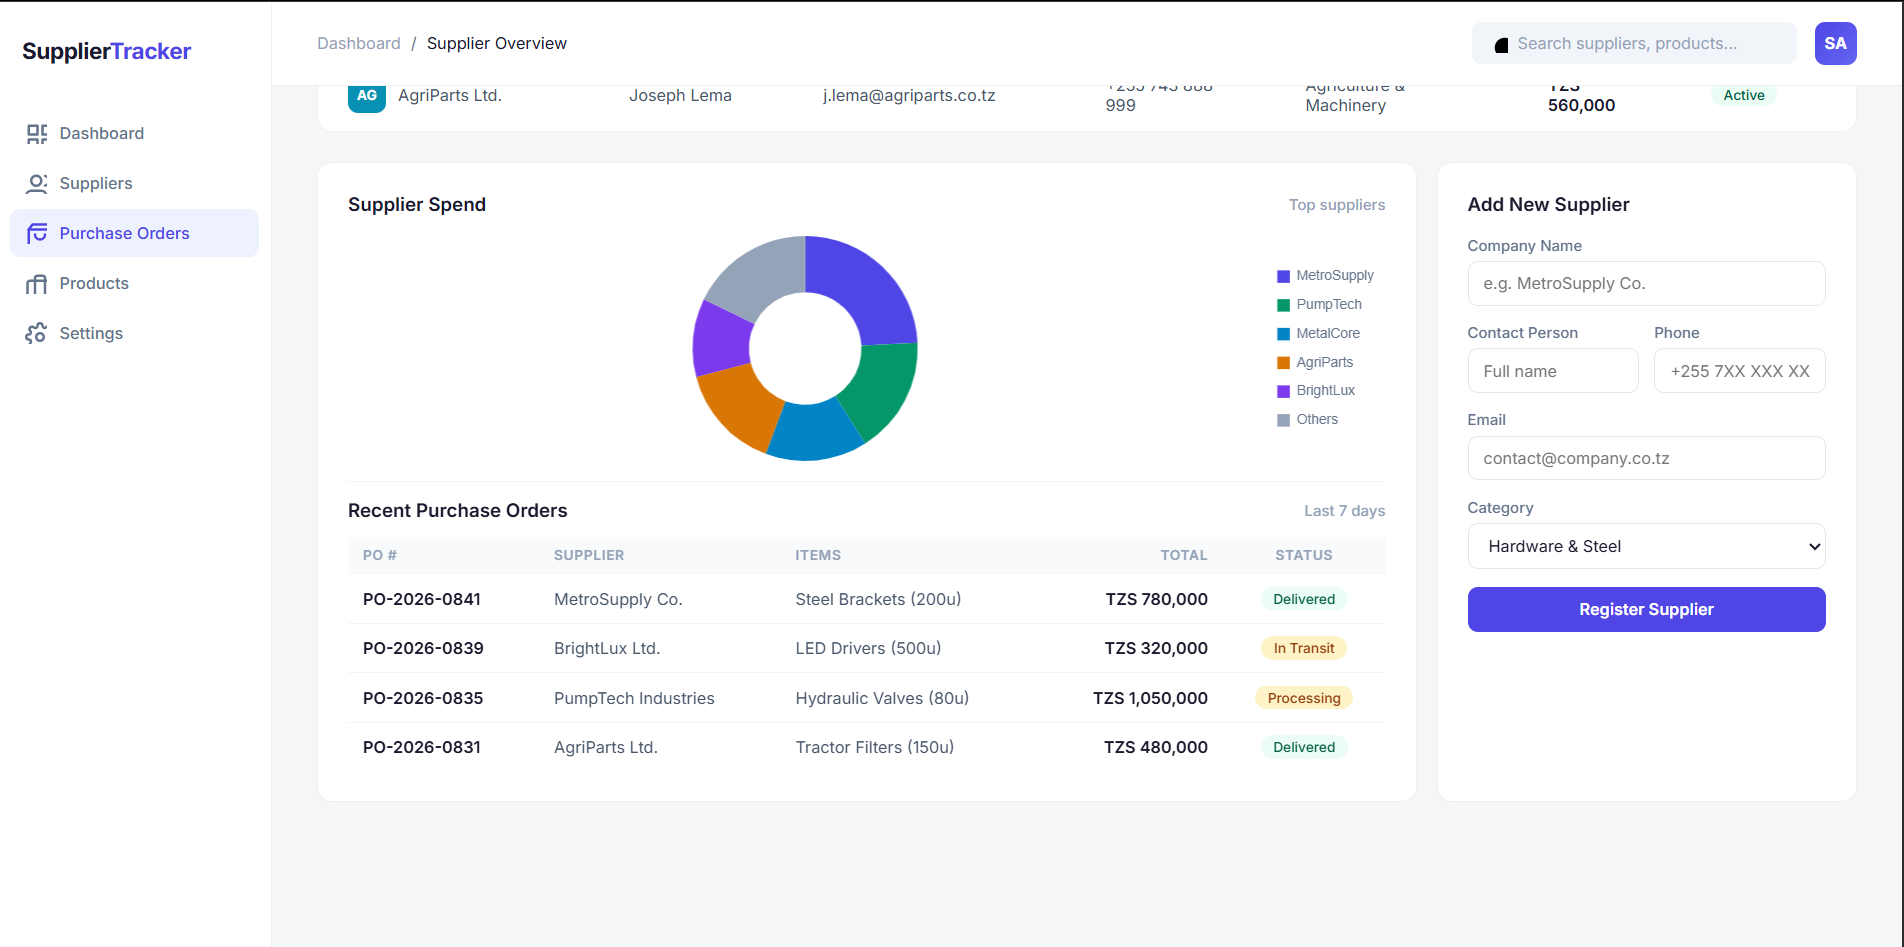Click the Company Name input field

[1646, 284]
